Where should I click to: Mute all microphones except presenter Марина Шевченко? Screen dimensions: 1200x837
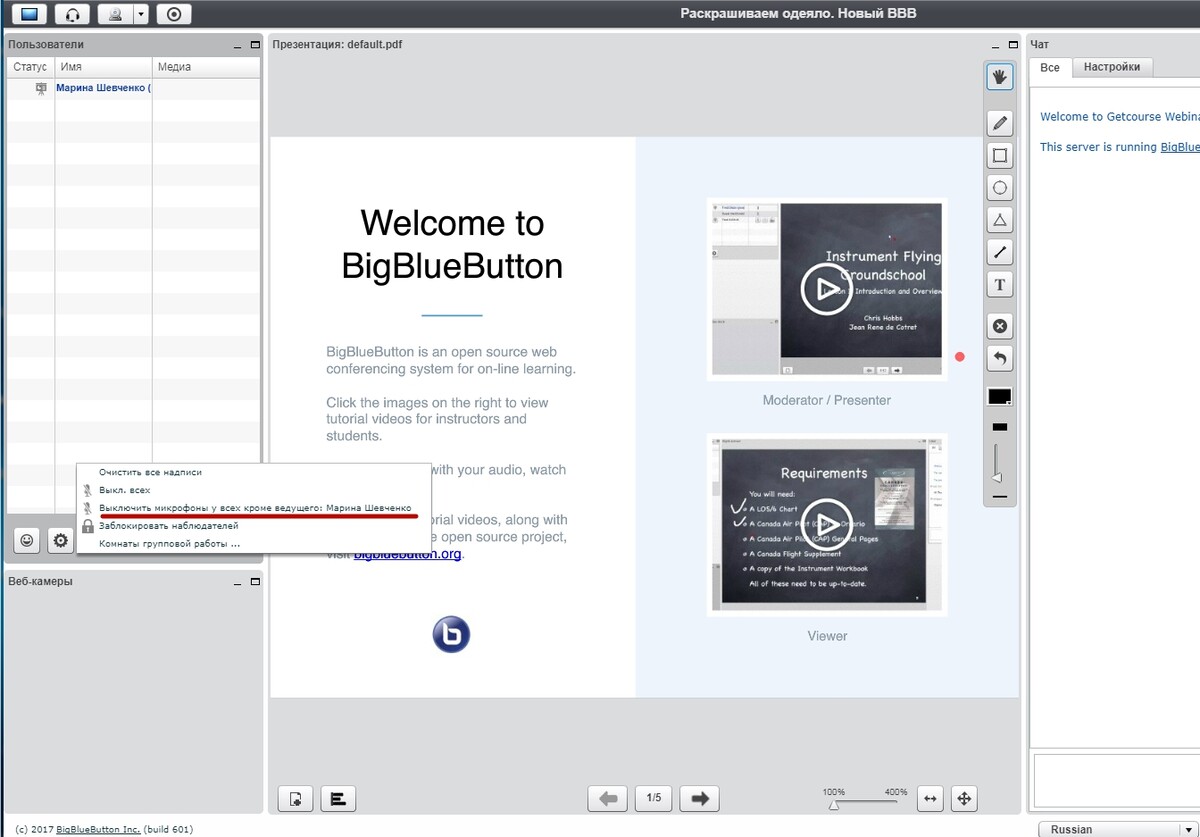(255, 508)
